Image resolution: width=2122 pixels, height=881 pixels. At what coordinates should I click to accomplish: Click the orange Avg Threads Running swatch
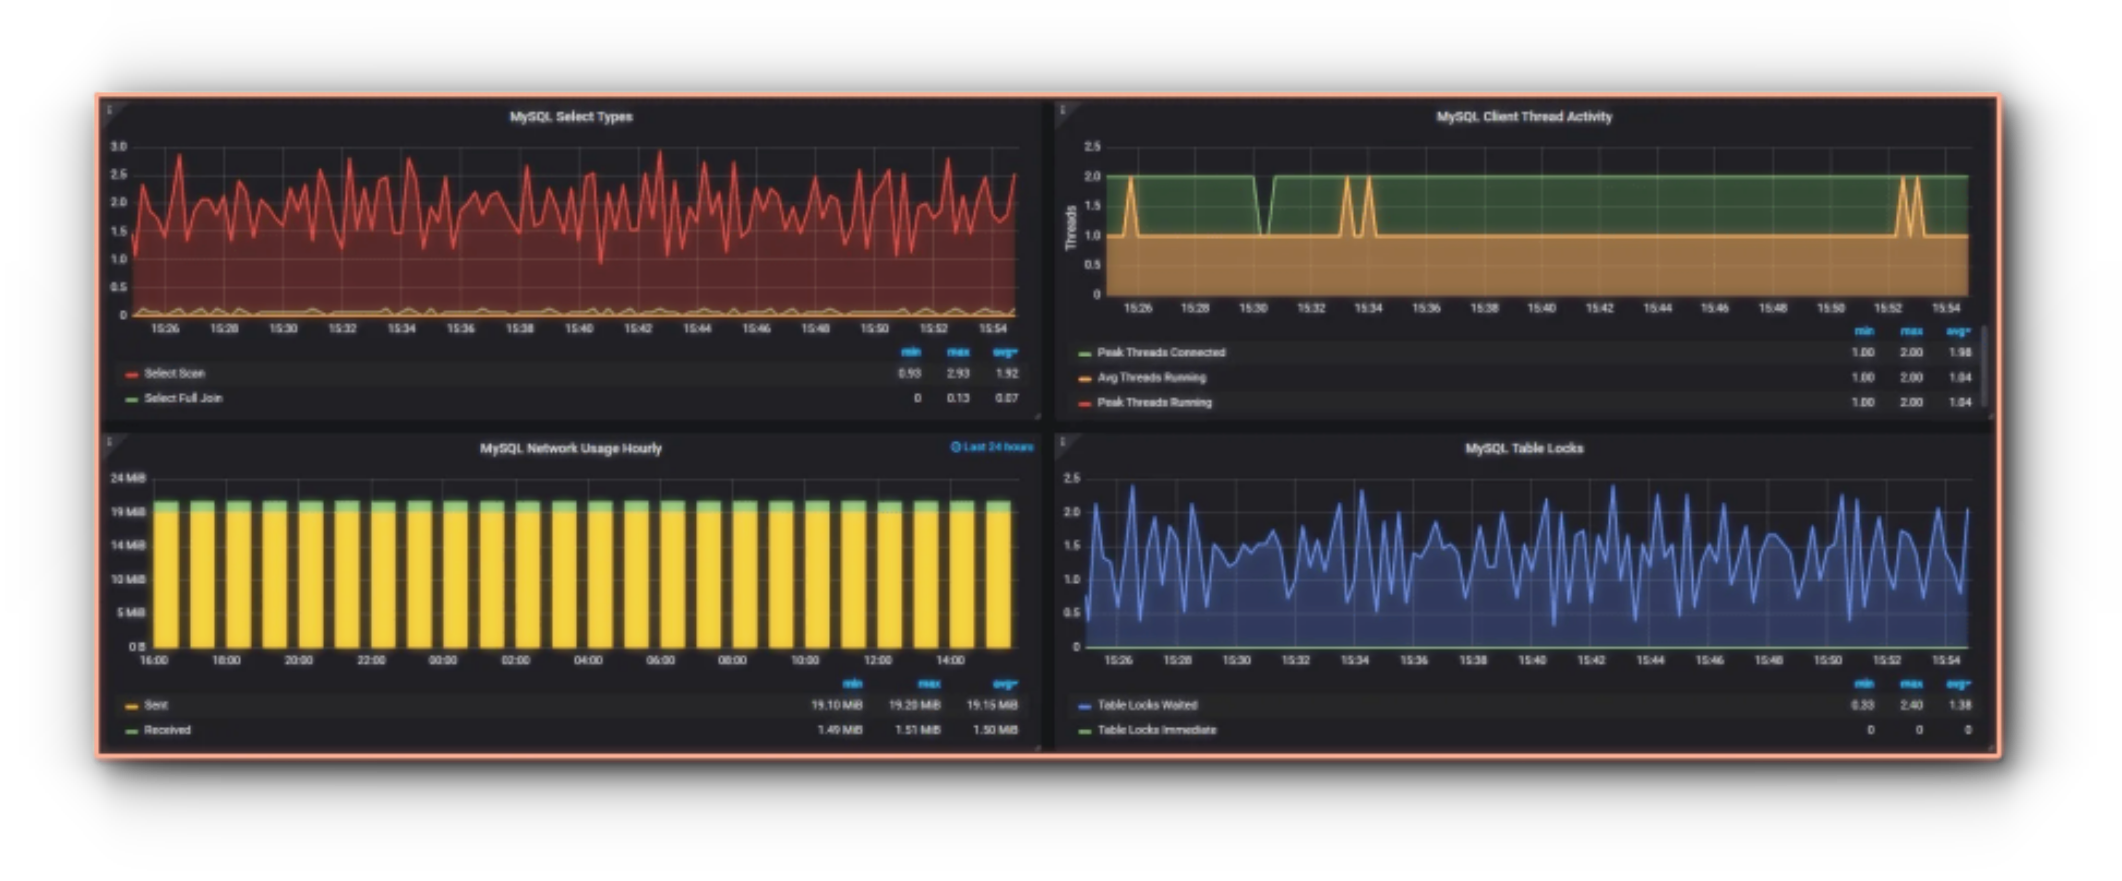coord(1084,379)
